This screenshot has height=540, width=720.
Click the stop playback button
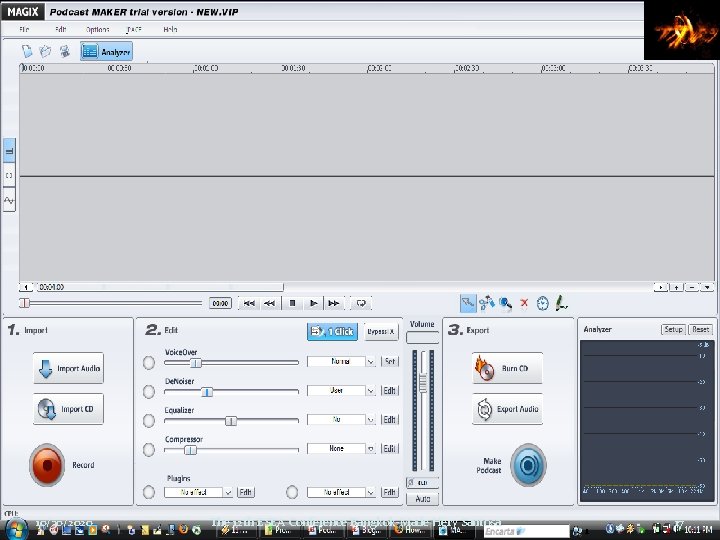[x=292, y=303]
